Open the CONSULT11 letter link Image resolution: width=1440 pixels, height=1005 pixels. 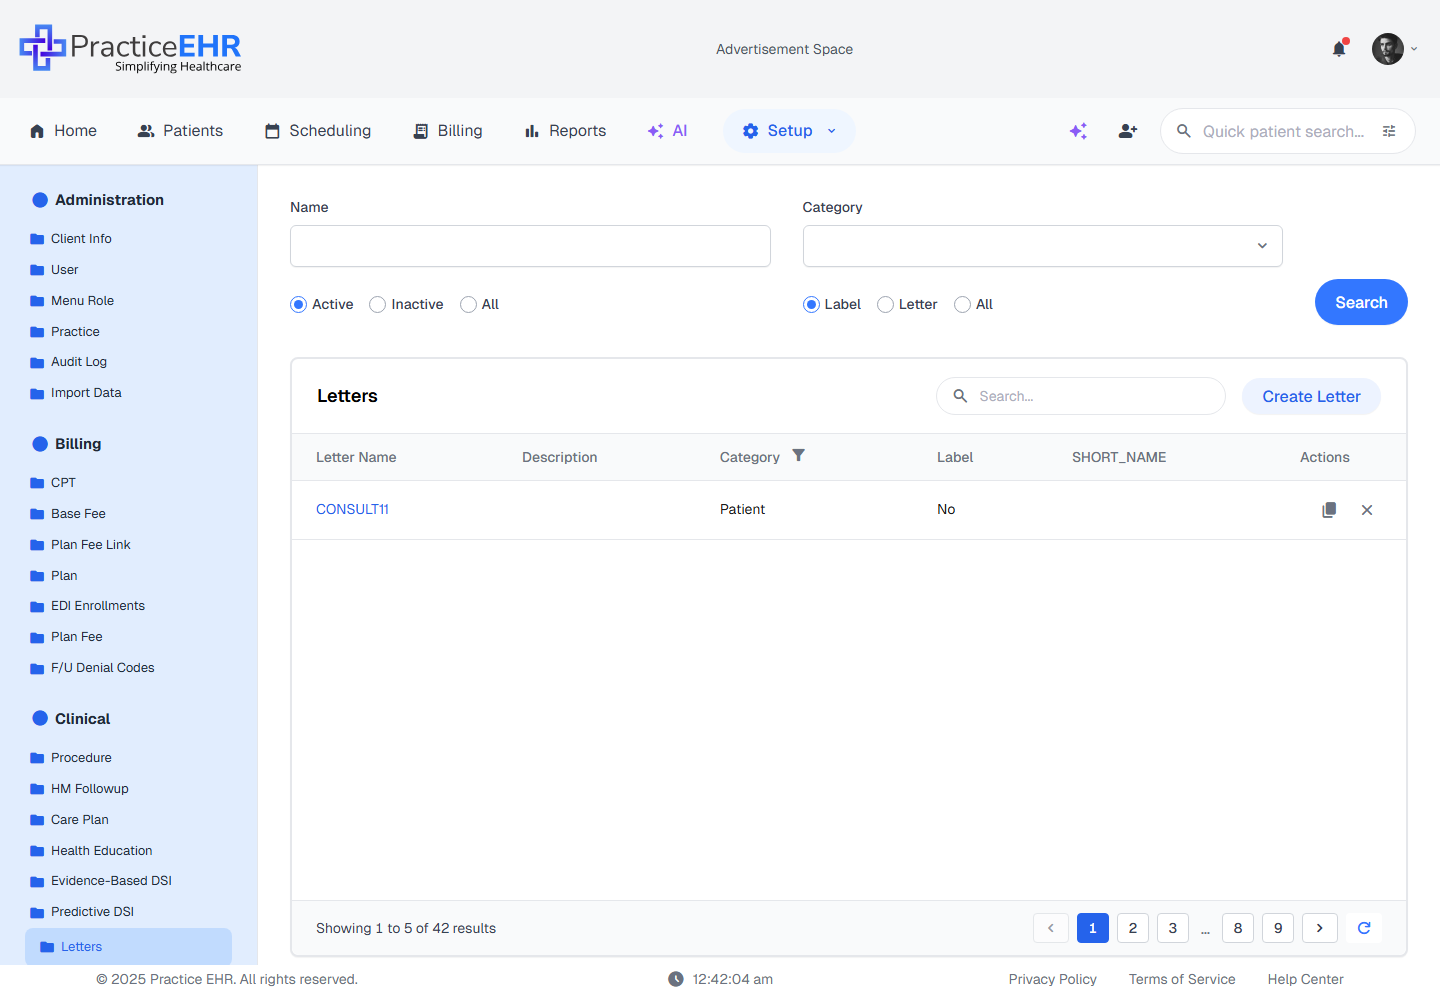coord(352,510)
